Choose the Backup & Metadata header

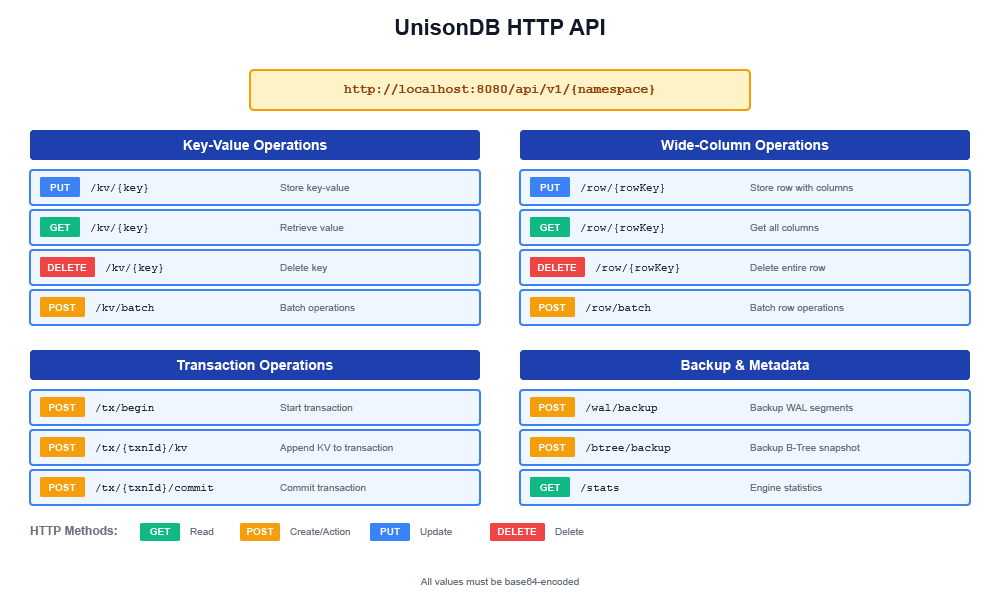pyautogui.click(x=745, y=365)
